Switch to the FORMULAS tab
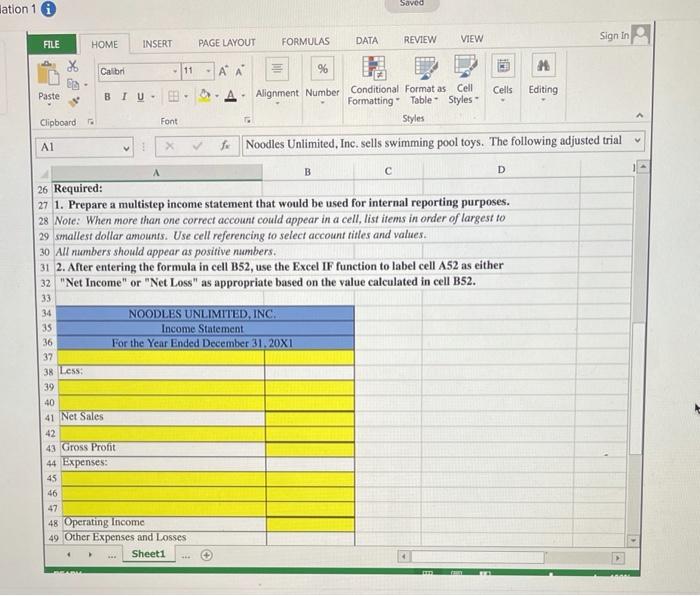700x596 pixels. click(x=305, y=42)
